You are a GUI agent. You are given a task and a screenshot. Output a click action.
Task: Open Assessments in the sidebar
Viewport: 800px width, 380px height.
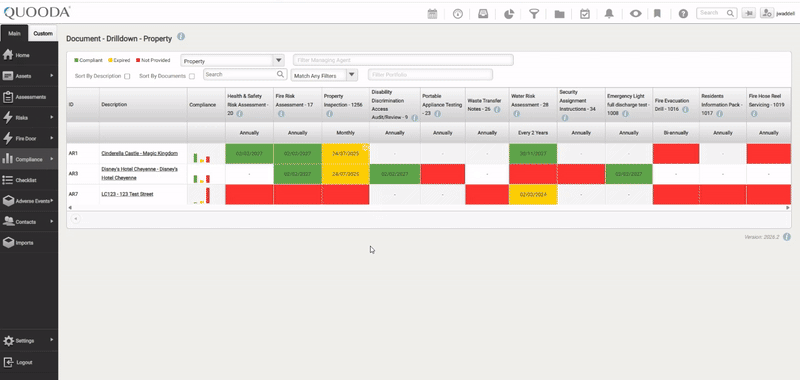pyautogui.click(x=29, y=97)
